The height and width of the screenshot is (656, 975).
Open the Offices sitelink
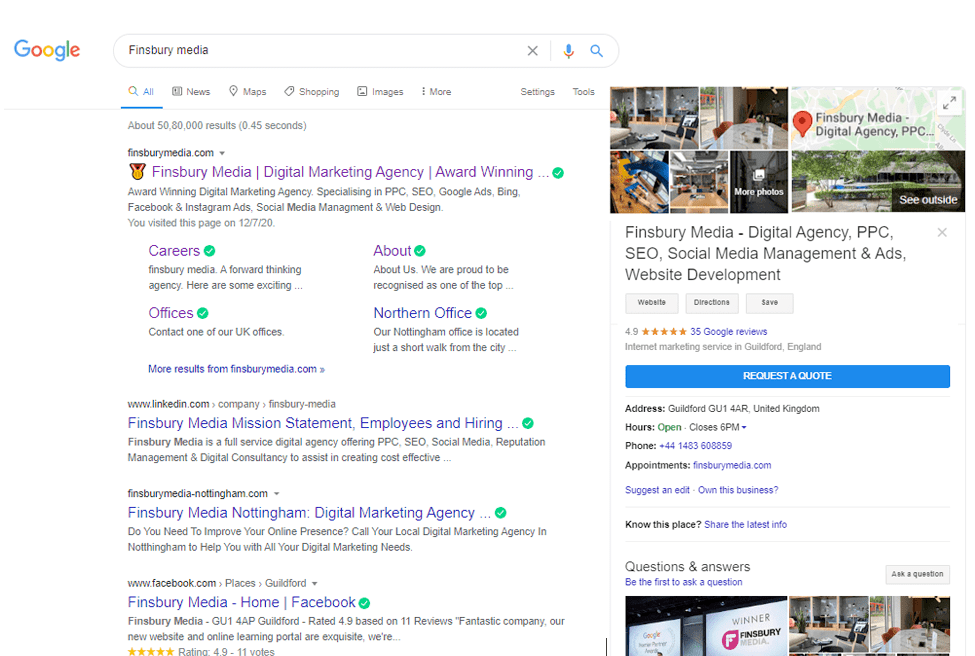[171, 313]
